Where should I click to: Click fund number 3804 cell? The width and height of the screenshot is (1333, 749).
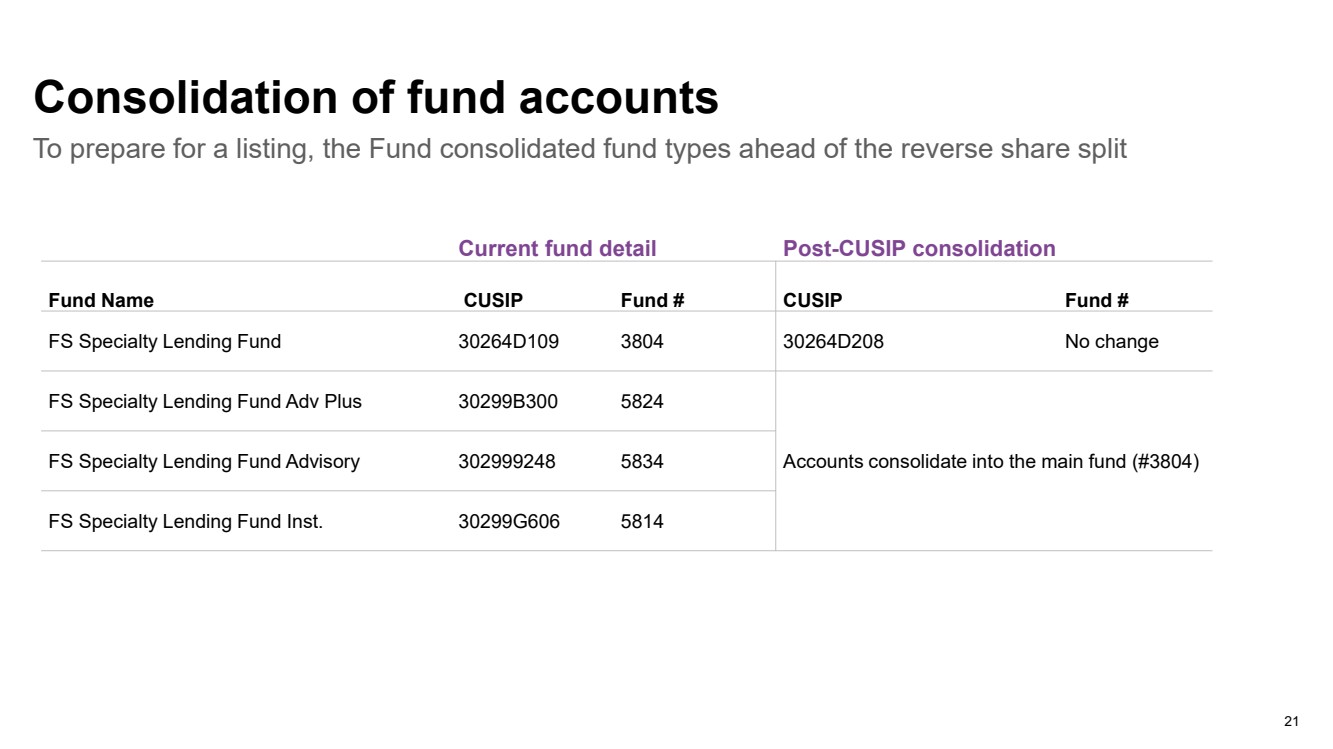click(x=642, y=342)
